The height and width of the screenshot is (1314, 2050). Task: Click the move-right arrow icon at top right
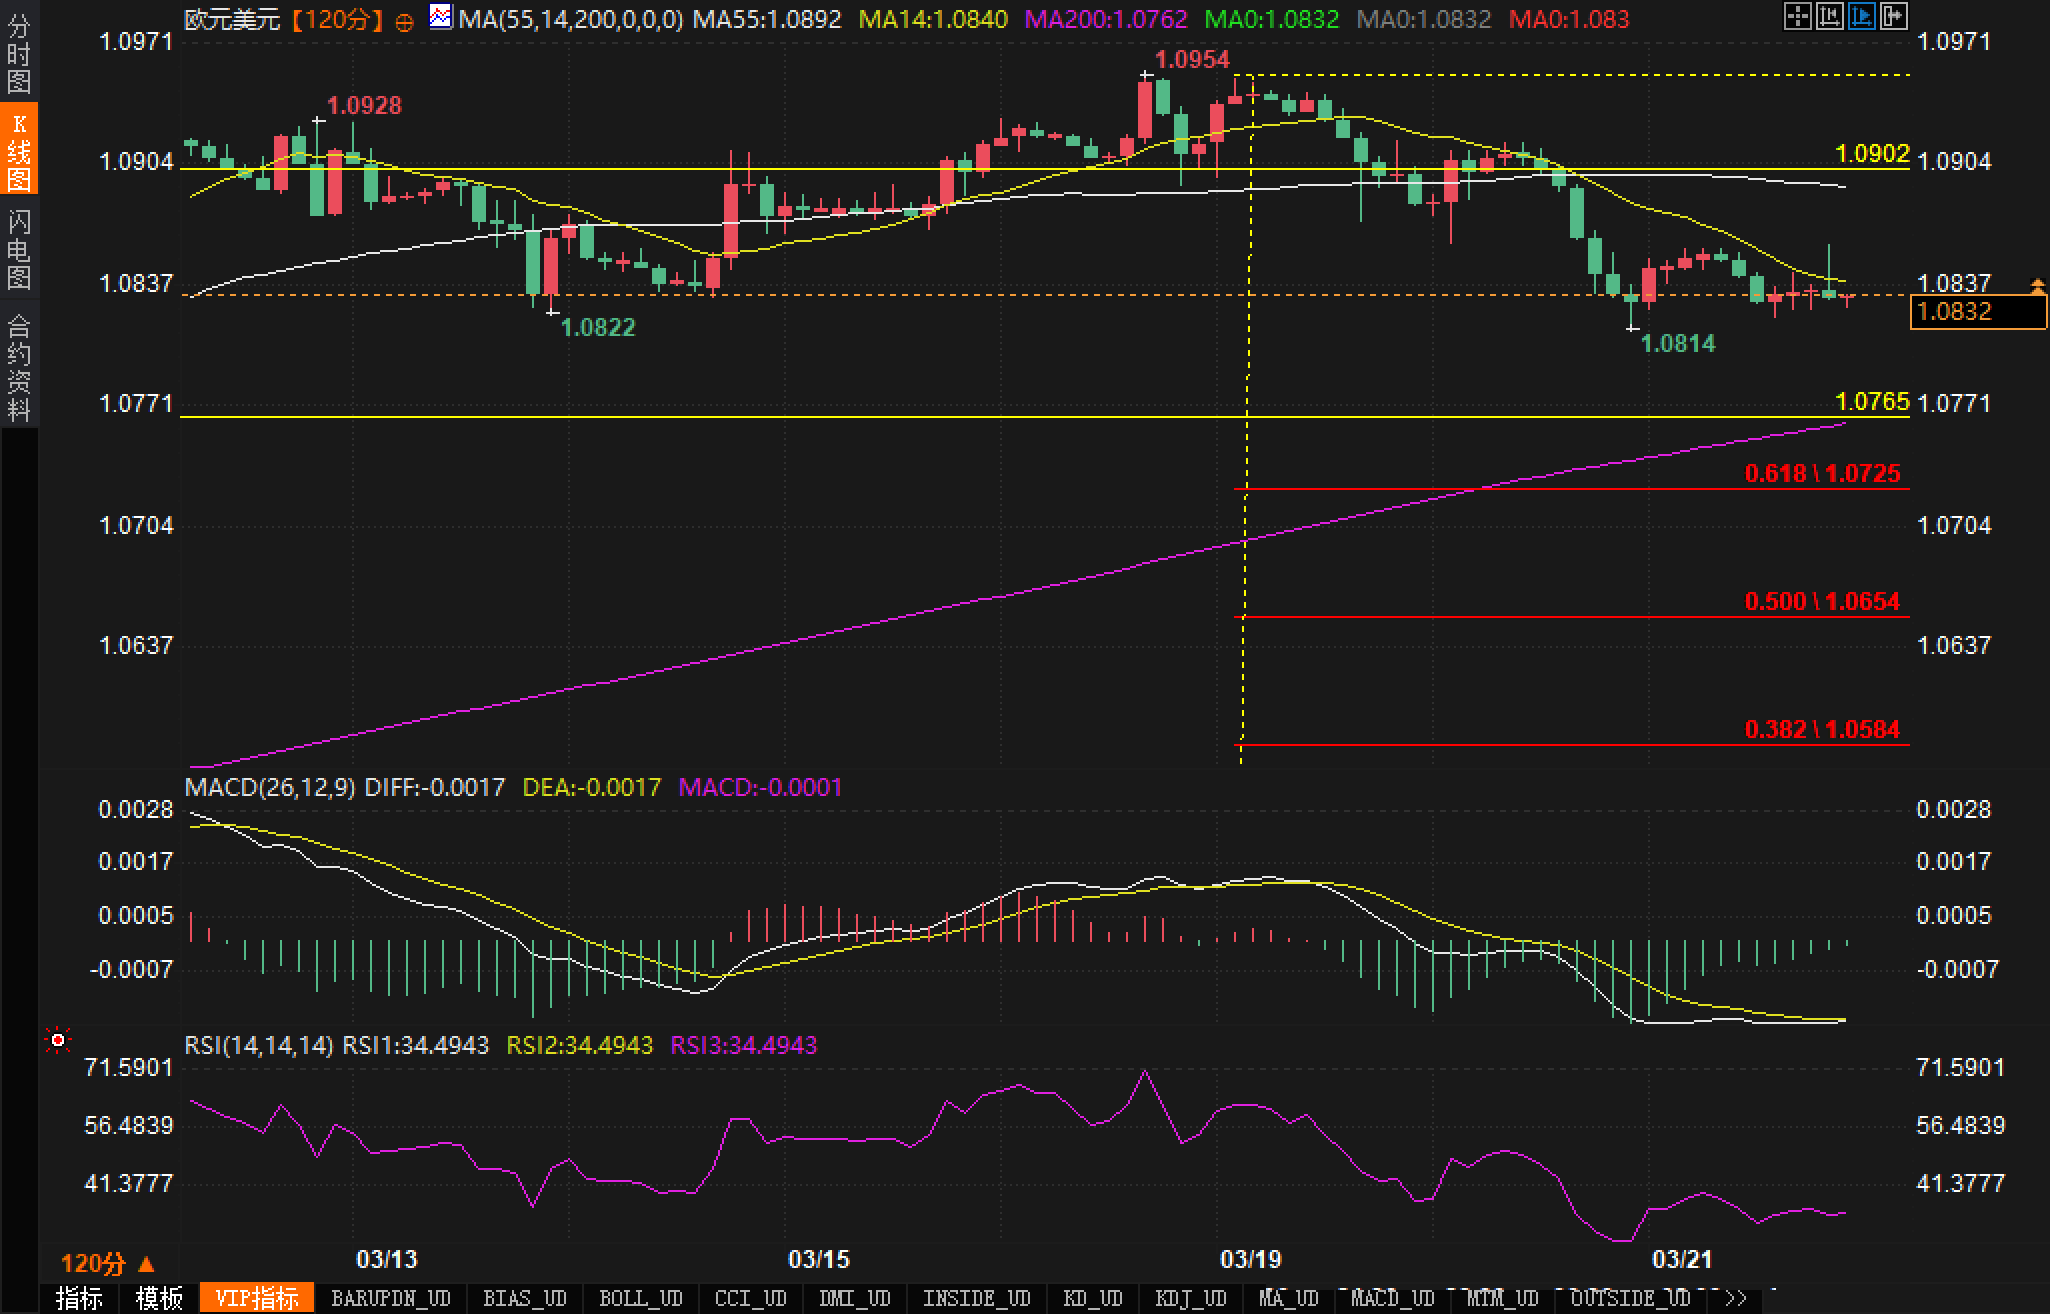point(1893,16)
